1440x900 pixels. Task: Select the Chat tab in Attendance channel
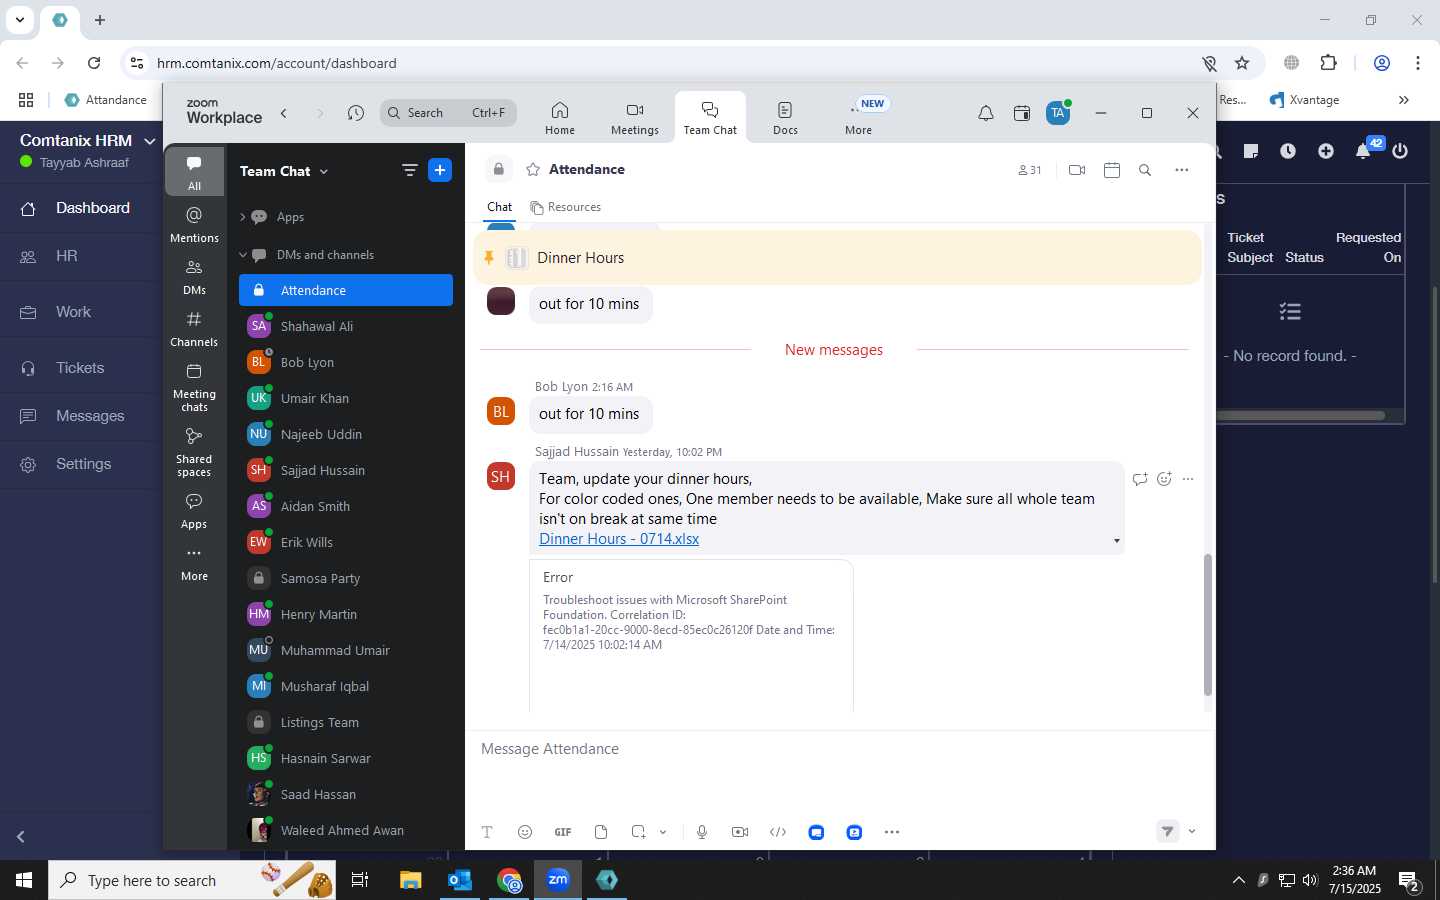(499, 207)
